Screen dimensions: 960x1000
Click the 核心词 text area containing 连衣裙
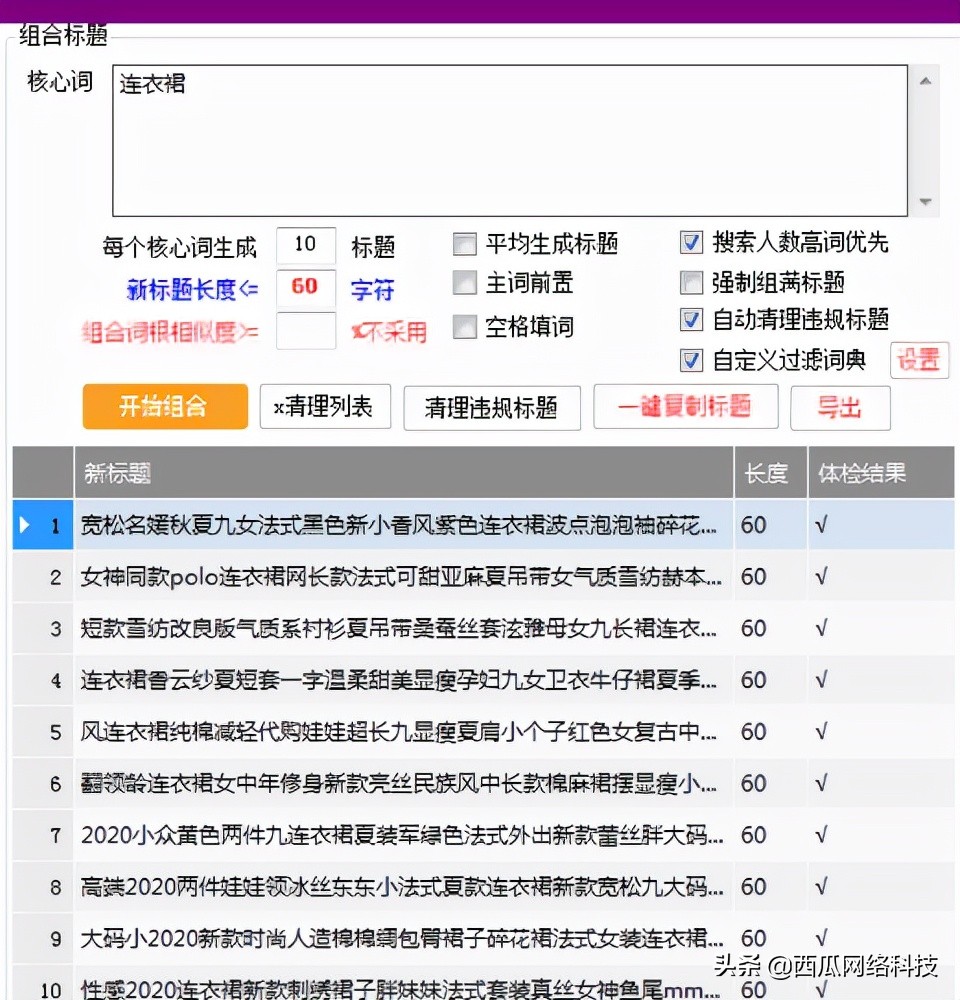[x=510, y=140]
